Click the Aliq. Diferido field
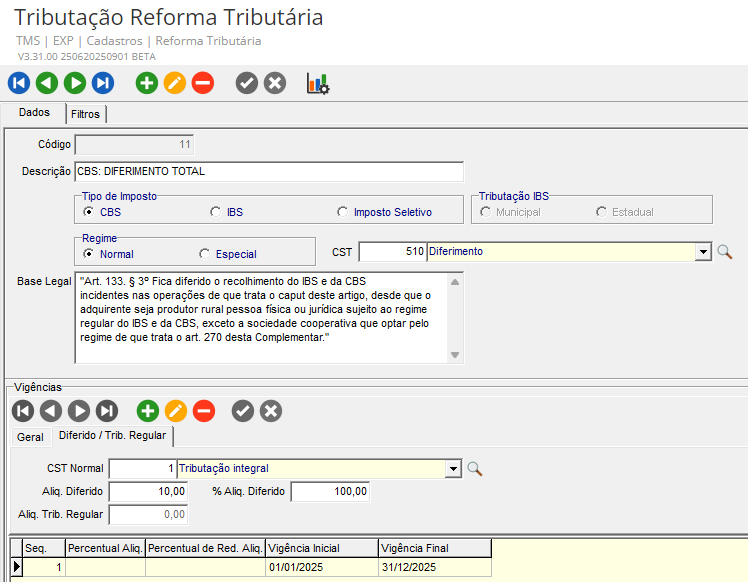Screen dimensions: 748x582 [148, 492]
